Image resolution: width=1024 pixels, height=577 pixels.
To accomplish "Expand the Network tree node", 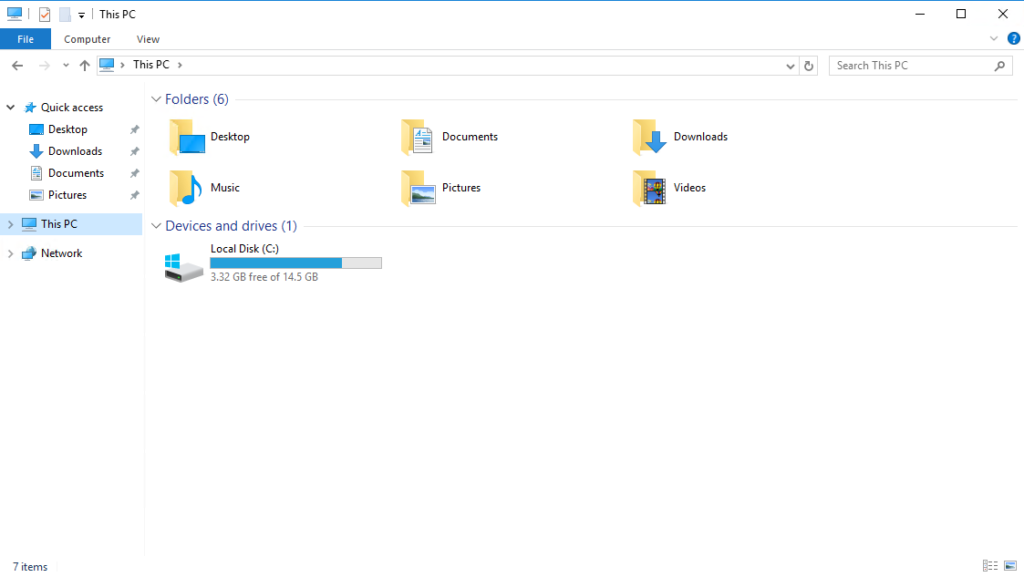I will click(10, 254).
